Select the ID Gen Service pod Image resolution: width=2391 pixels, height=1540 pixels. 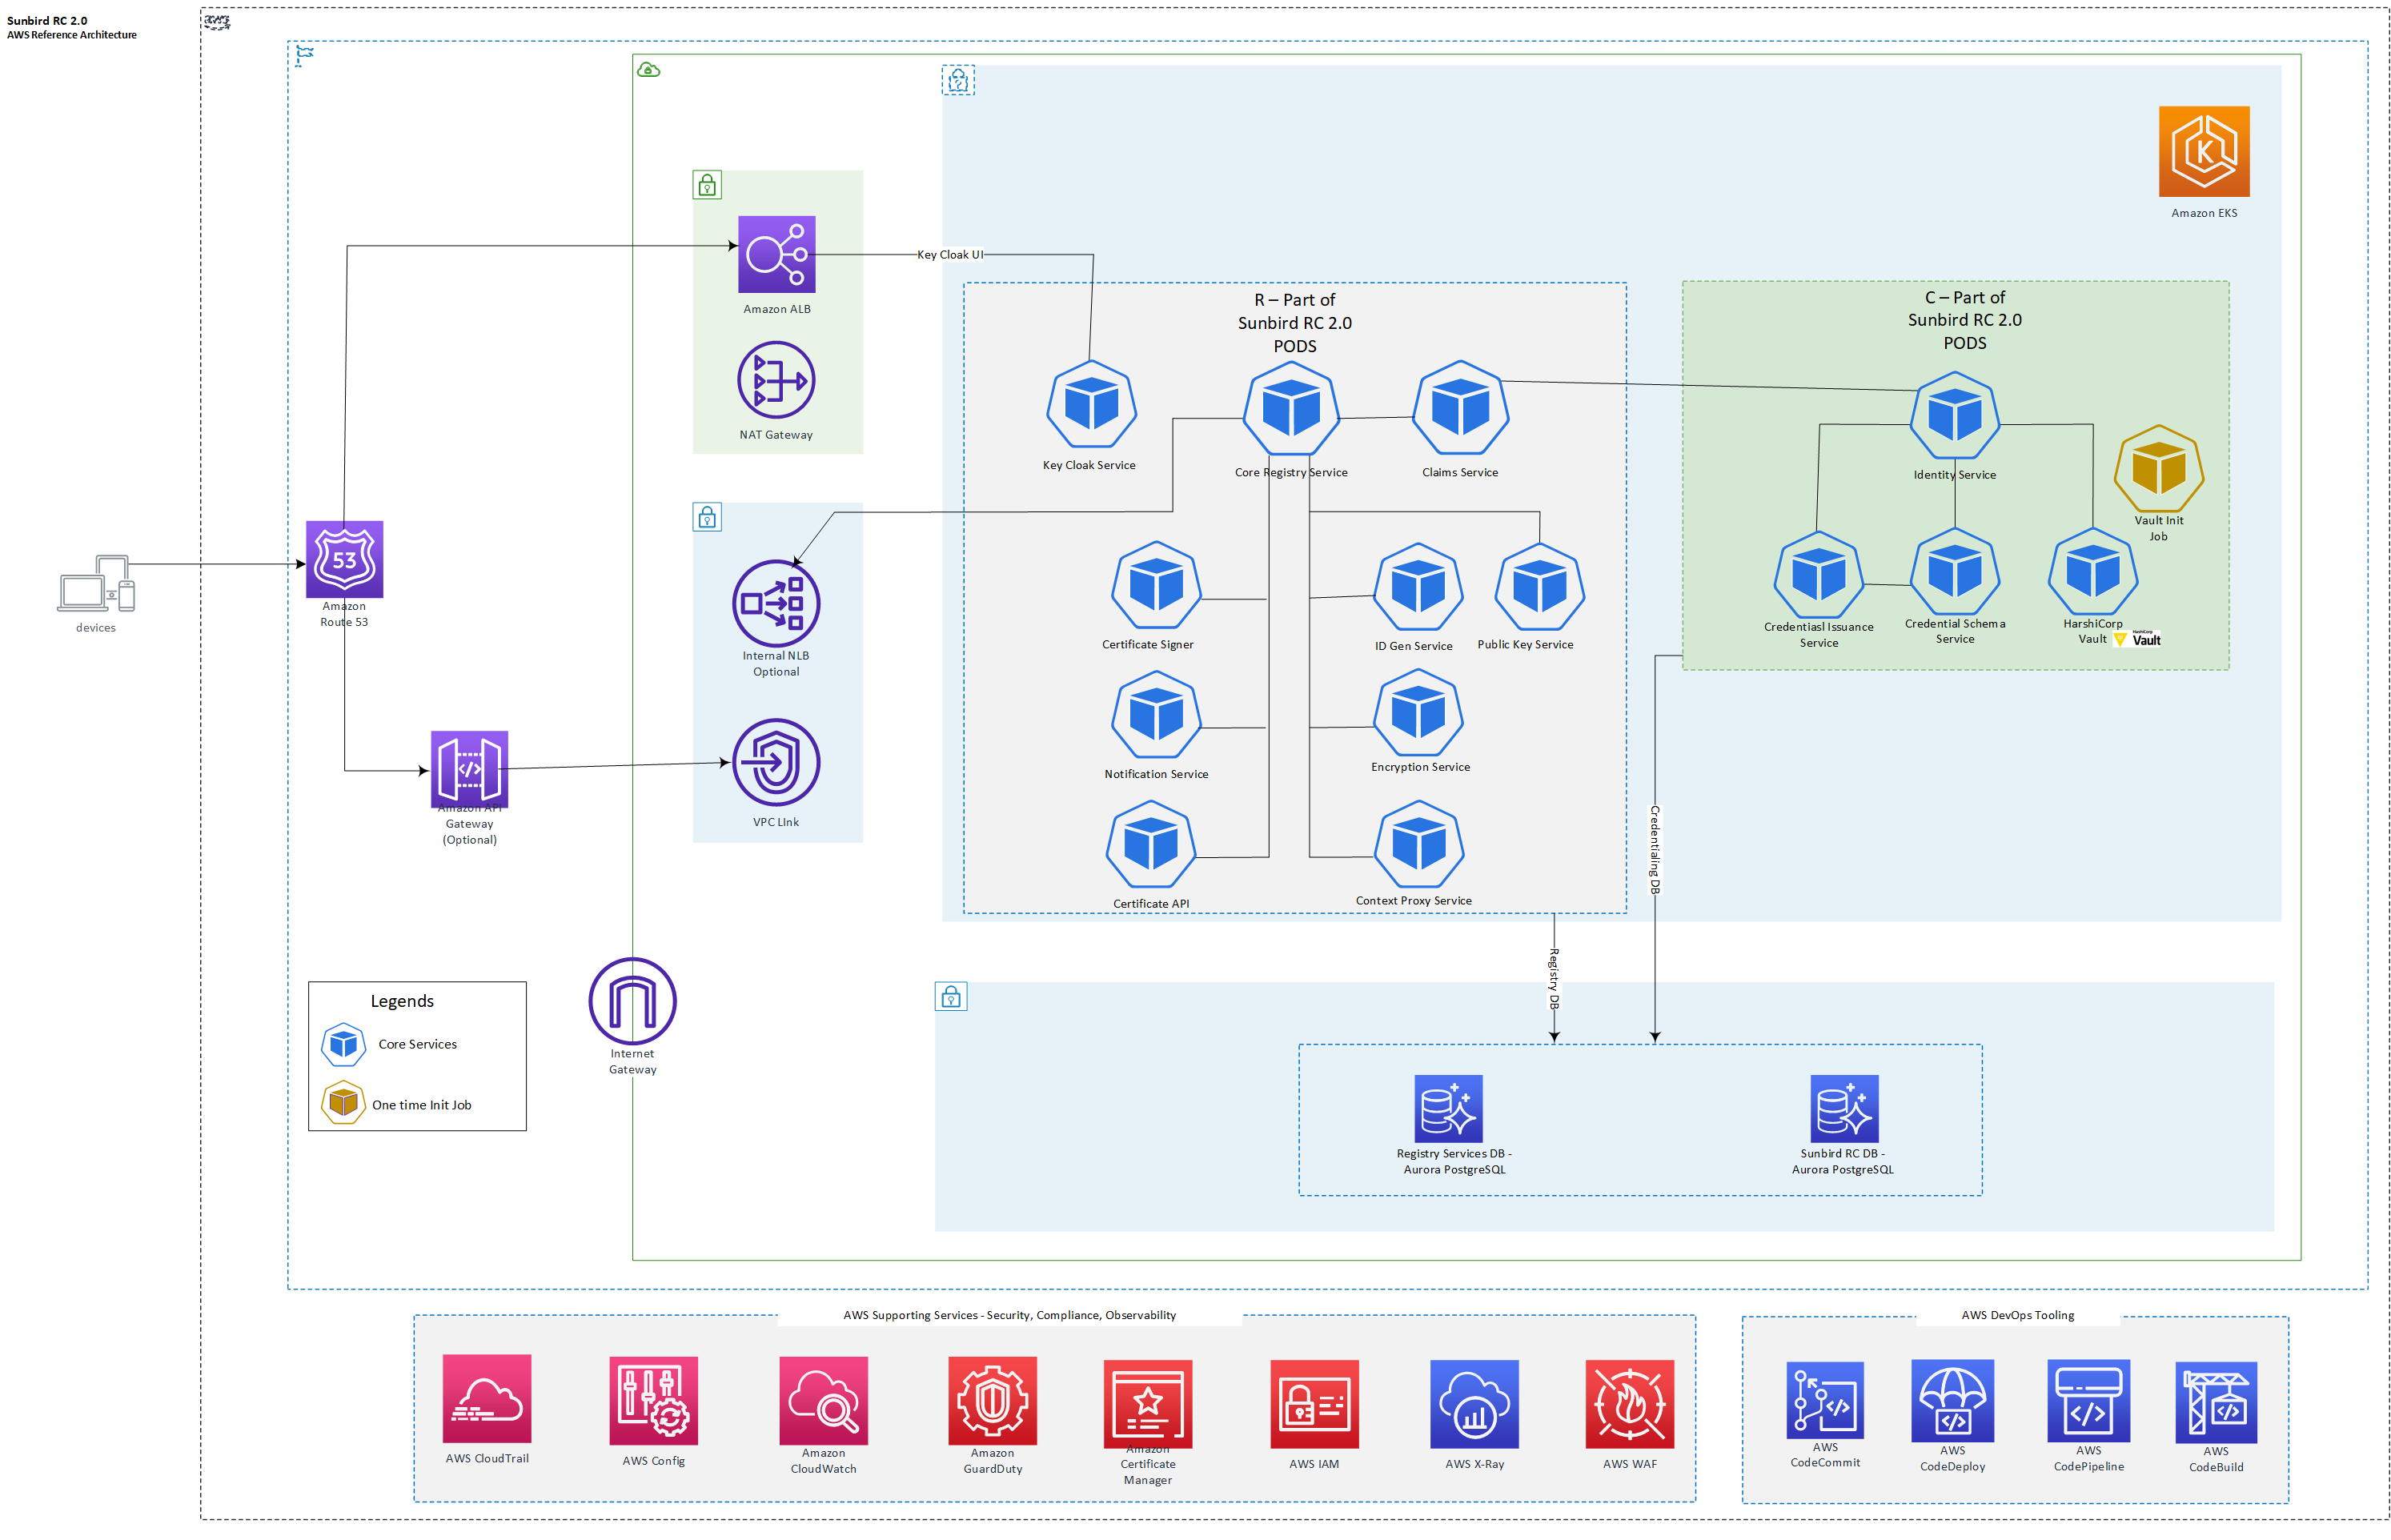click(x=1418, y=588)
